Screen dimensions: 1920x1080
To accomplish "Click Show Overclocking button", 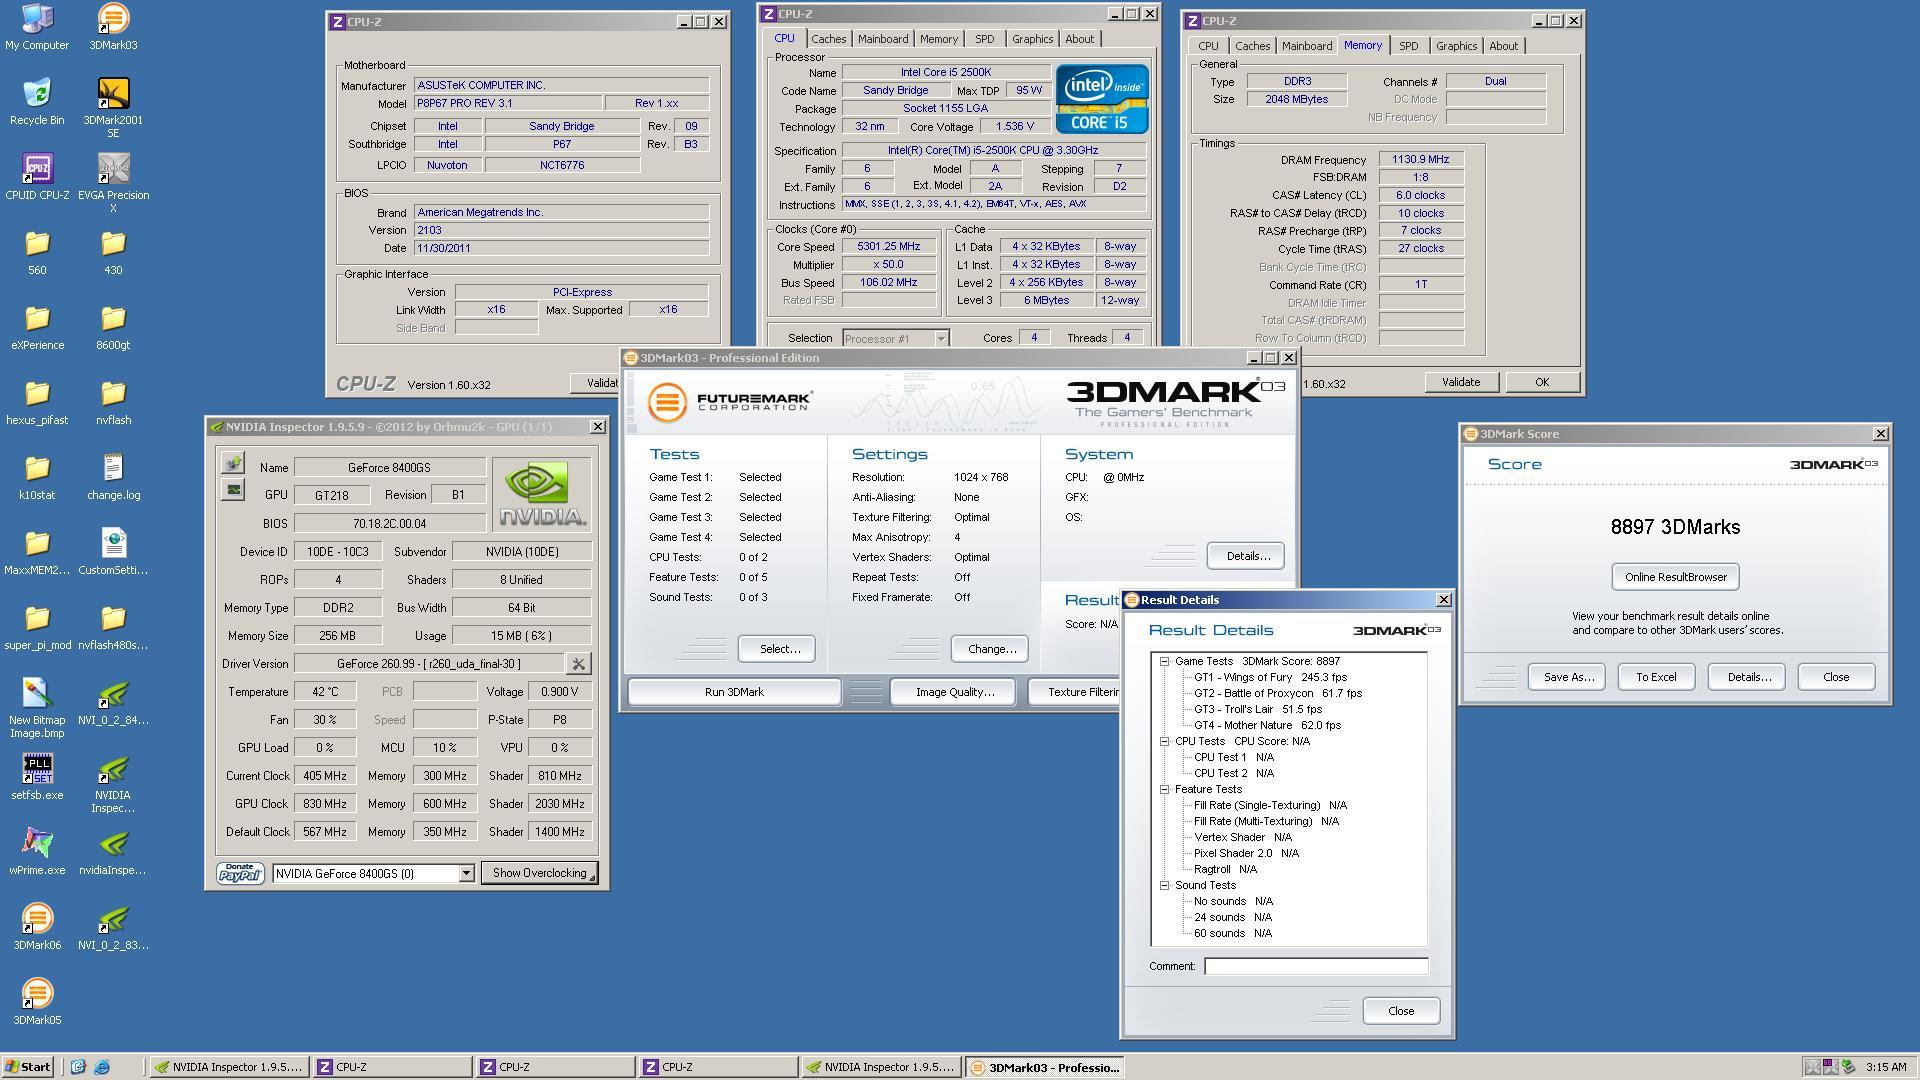I will tap(540, 873).
